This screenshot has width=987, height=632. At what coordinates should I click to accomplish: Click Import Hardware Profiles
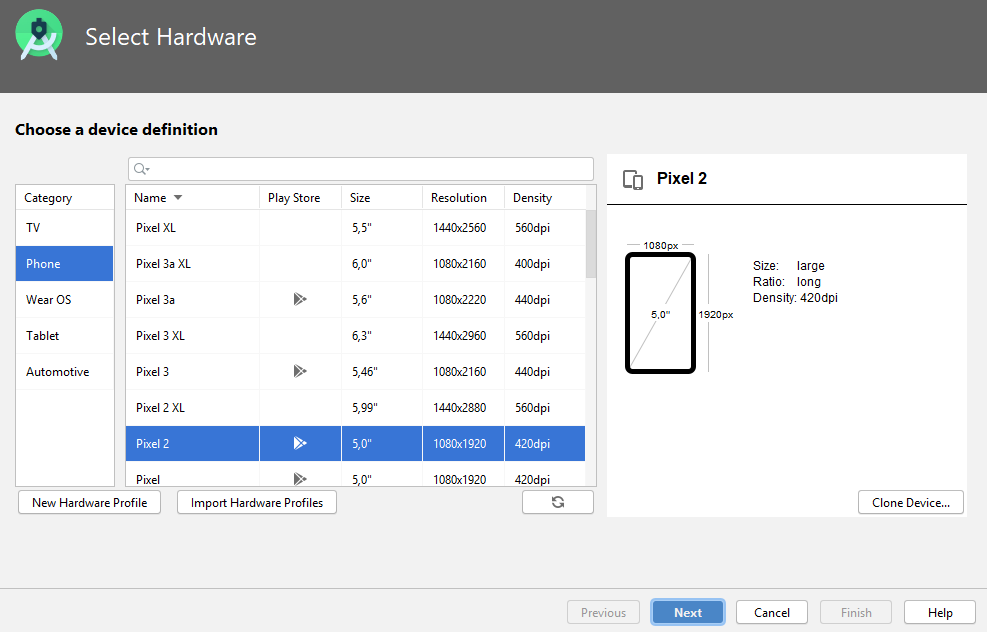(257, 502)
